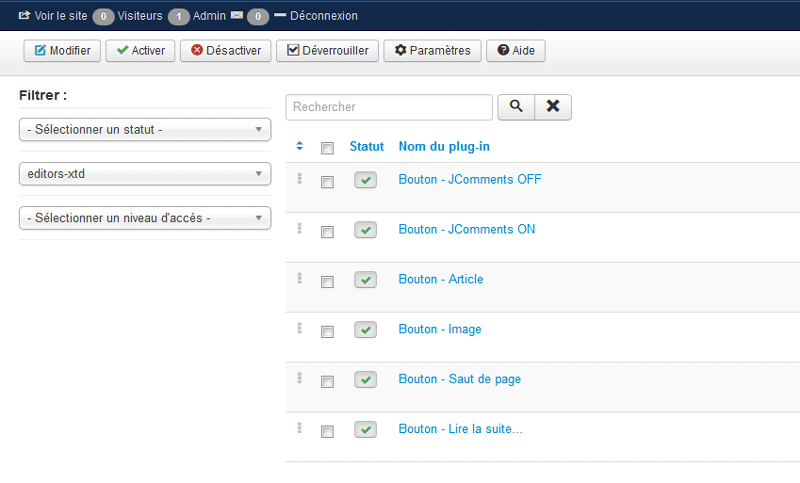Focus the Rechercher search field

tap(389, 107)
